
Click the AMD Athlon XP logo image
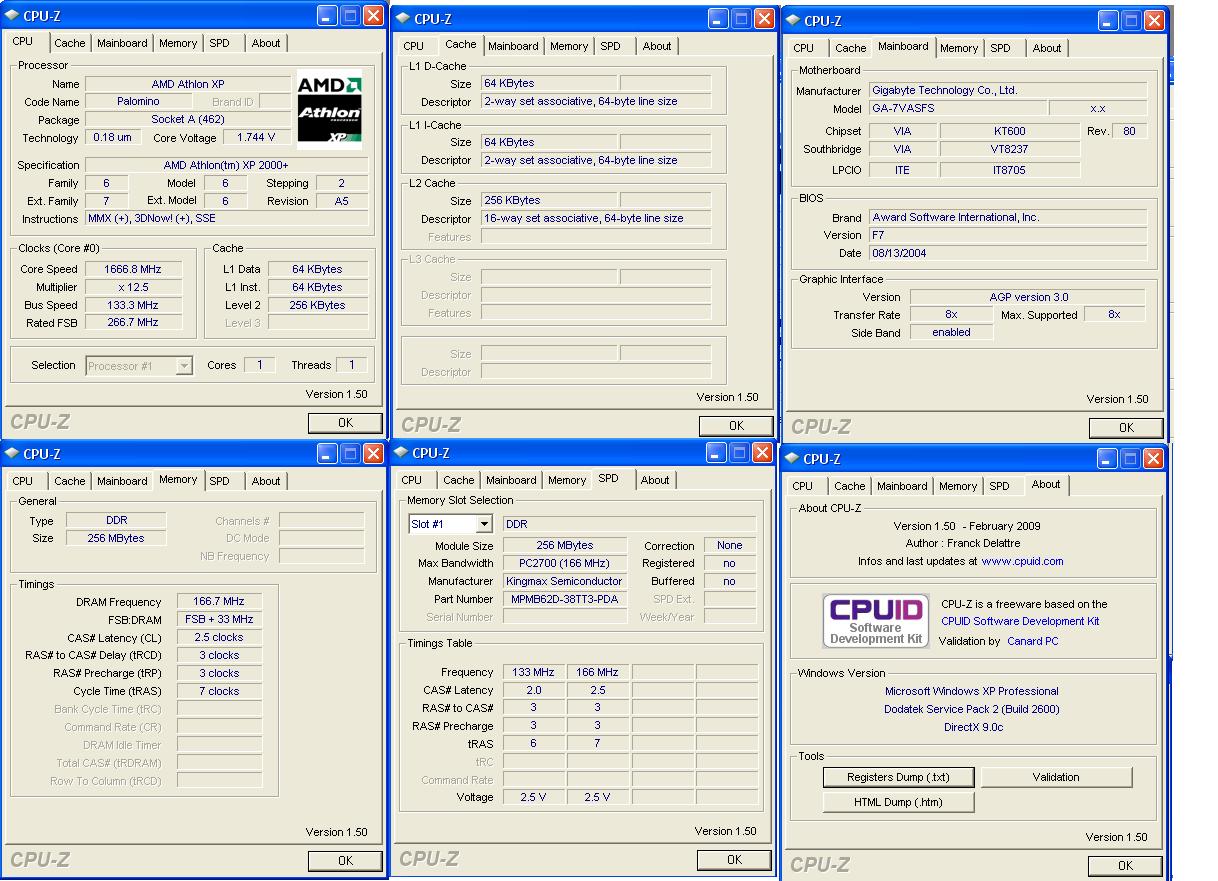click(x=329, y=110)
